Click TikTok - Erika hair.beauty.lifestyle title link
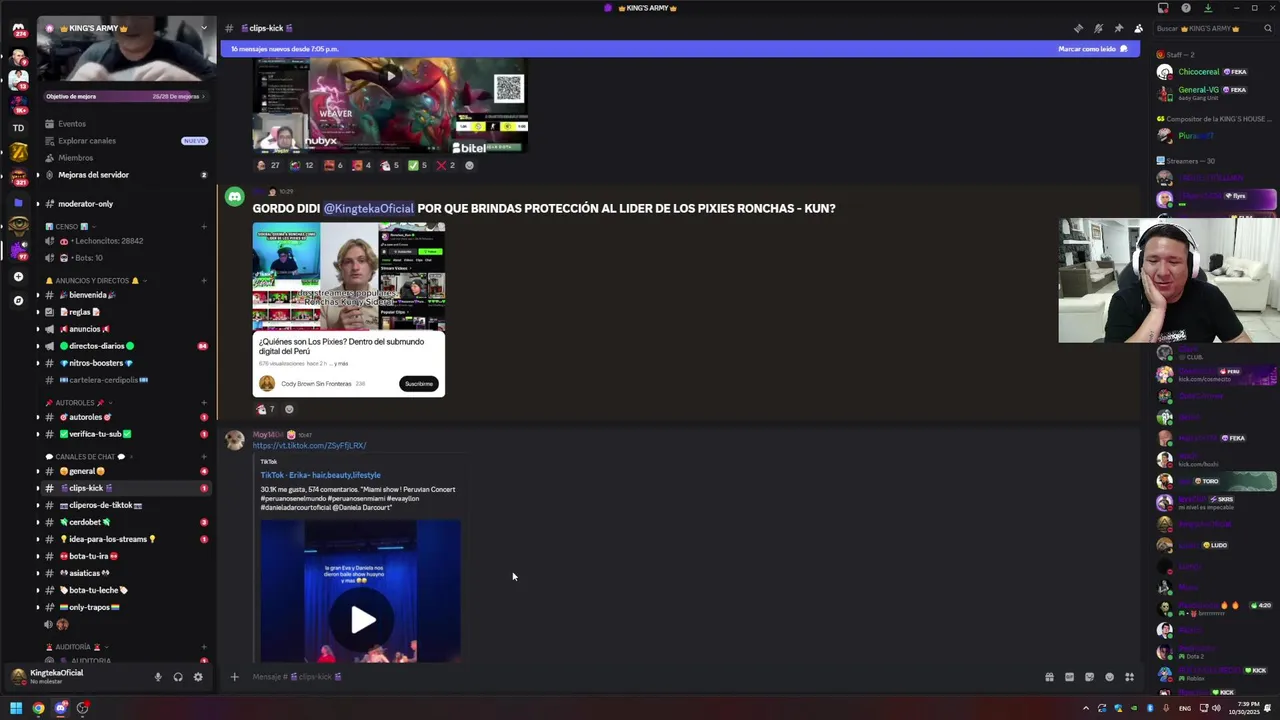The image size is (1280, 720). 320,475
